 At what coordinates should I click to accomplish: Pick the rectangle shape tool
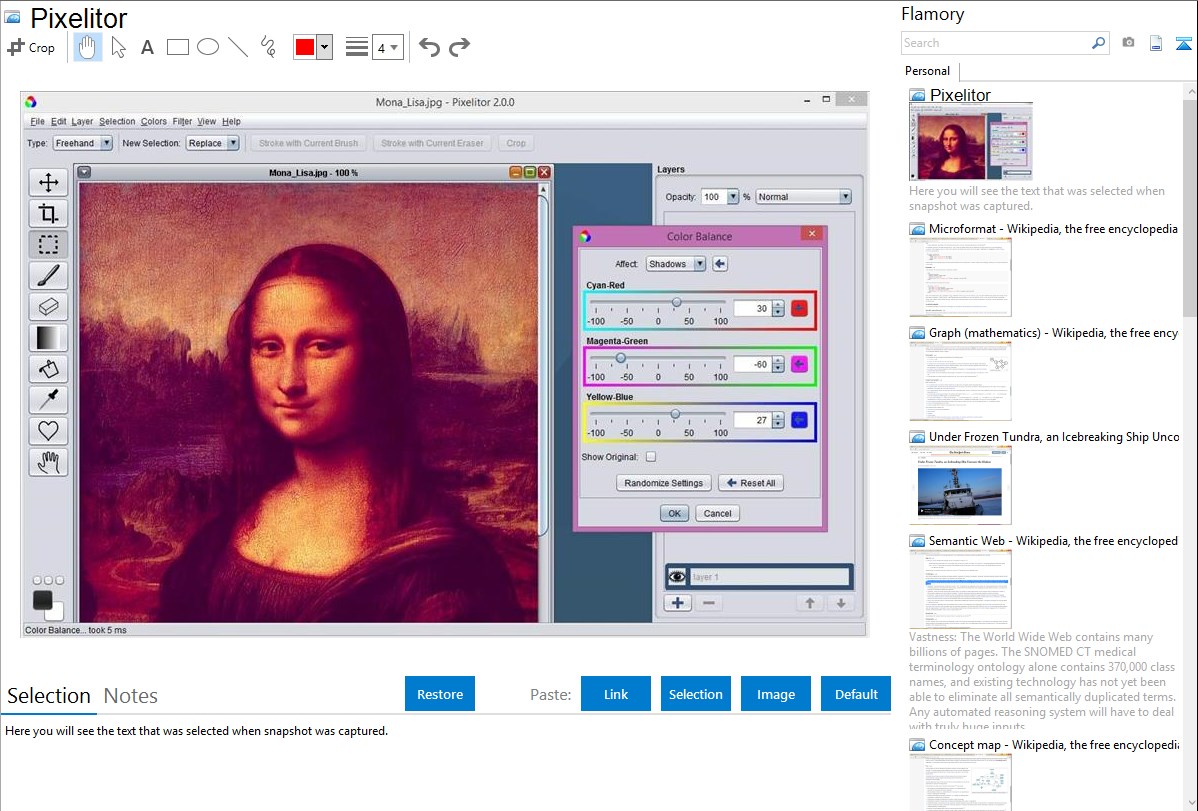point(177,47)
